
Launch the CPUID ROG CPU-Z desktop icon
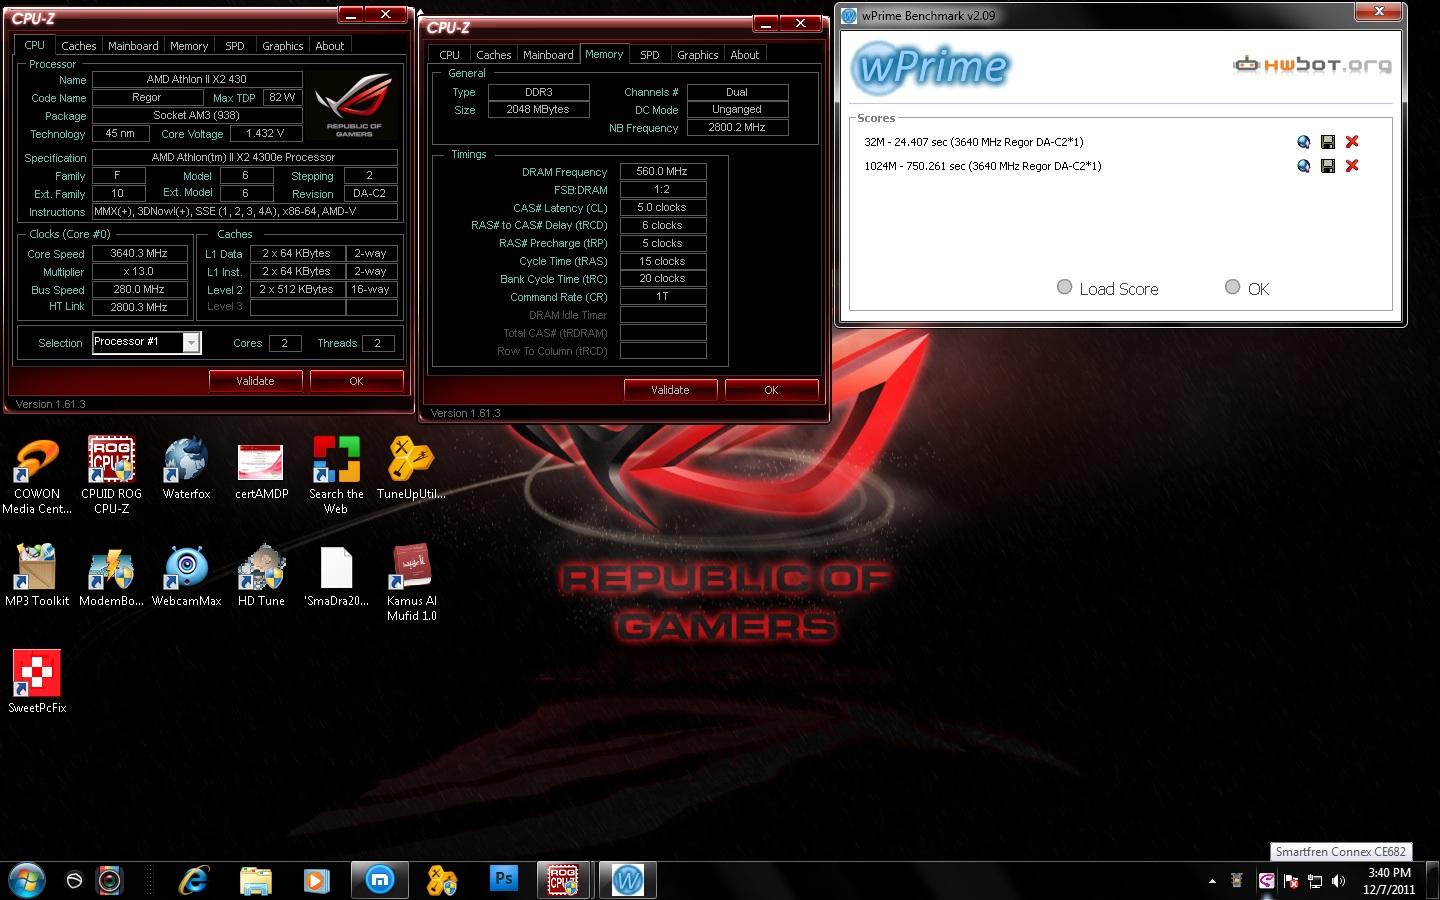tap(111, 476)
